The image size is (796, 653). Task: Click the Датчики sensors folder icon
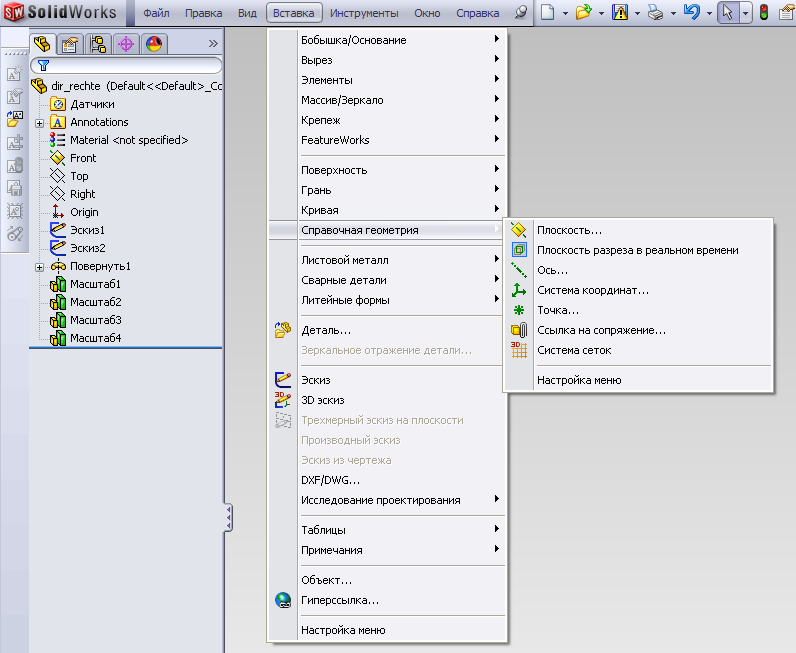58,104
